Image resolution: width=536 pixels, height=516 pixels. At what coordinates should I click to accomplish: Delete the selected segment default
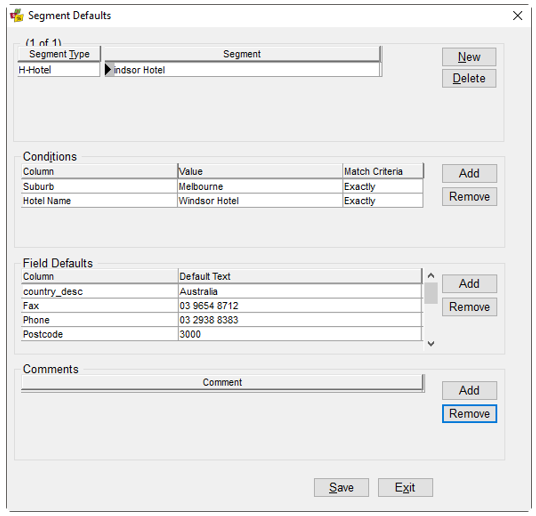click(469, 78)
